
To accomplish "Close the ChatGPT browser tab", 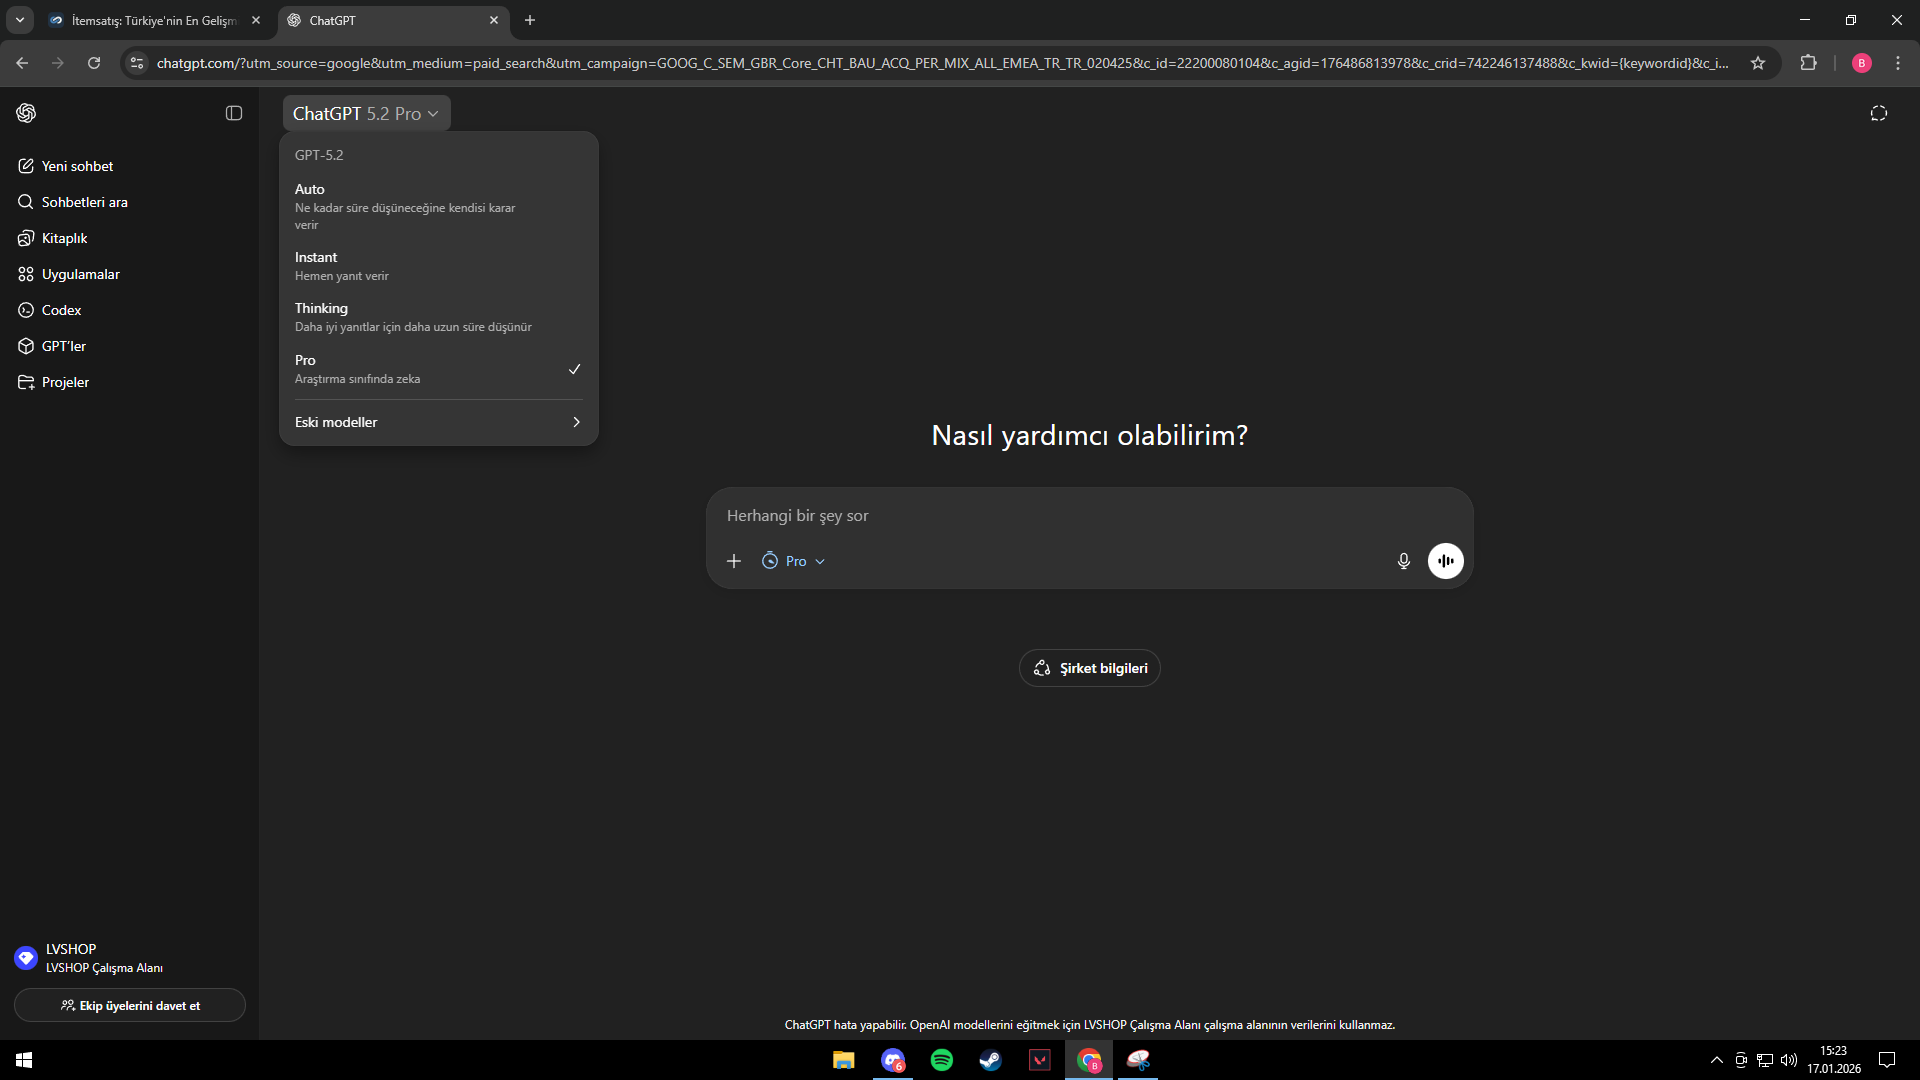I will pos(494,20).
